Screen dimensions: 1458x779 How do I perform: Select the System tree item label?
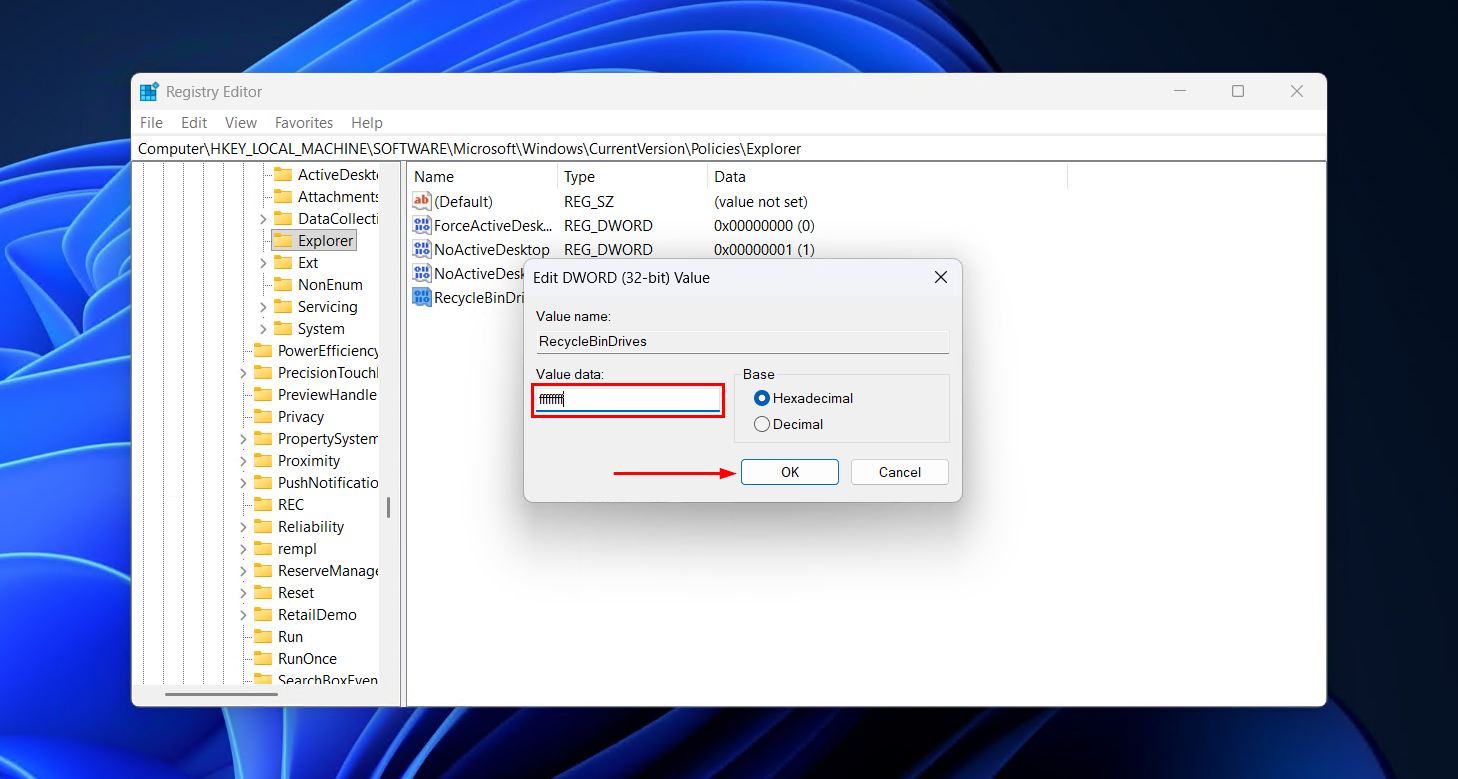click(321, 329)
